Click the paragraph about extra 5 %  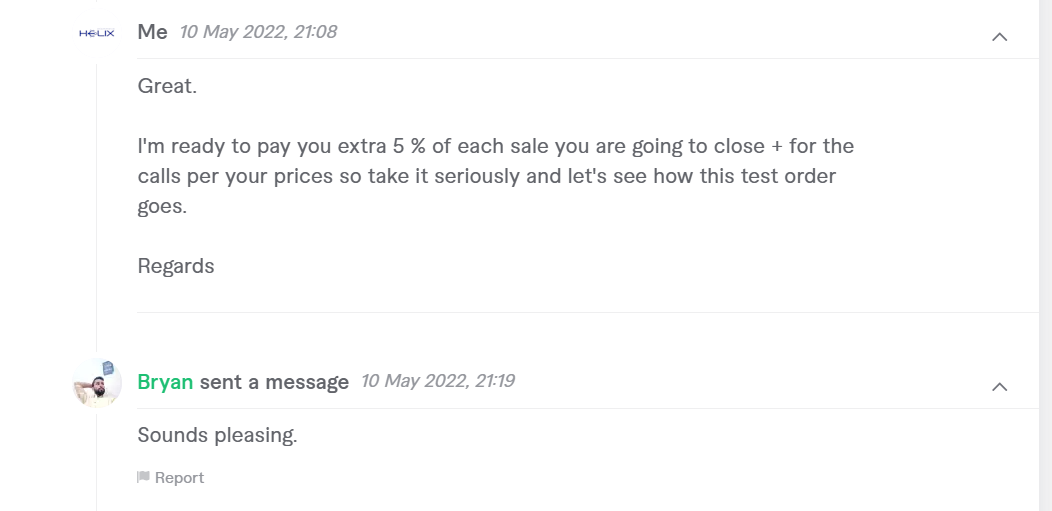(x=495, y=176)
